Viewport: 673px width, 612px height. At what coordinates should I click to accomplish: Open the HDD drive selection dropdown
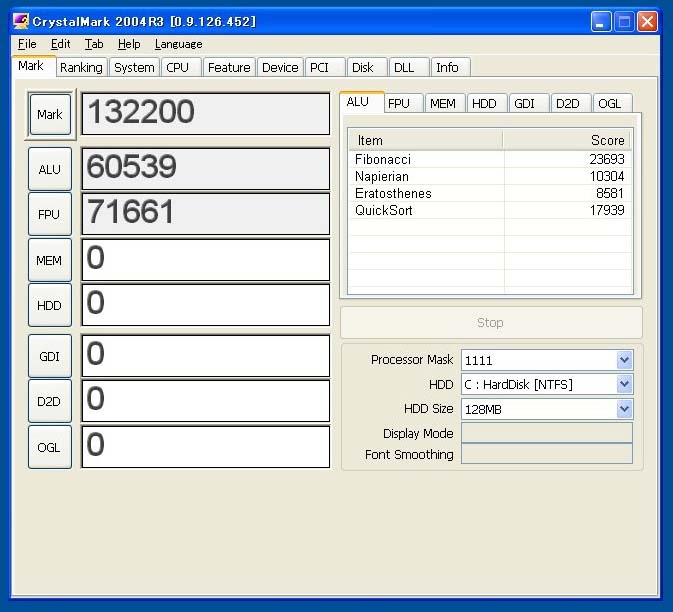point(624,385)
